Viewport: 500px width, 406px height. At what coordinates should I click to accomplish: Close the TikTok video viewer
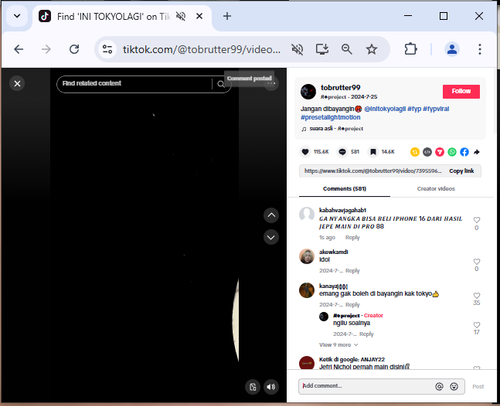pos(17,83)
